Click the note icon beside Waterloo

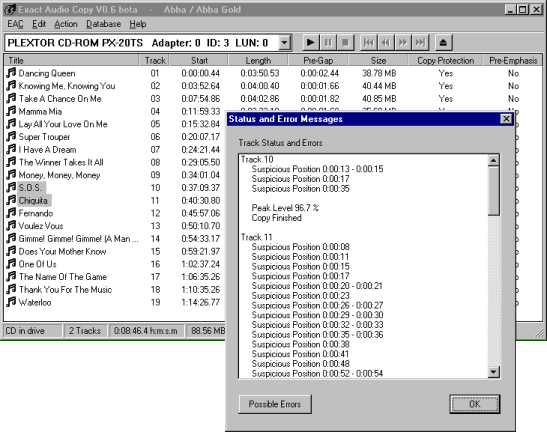click(x=11, y=302)
